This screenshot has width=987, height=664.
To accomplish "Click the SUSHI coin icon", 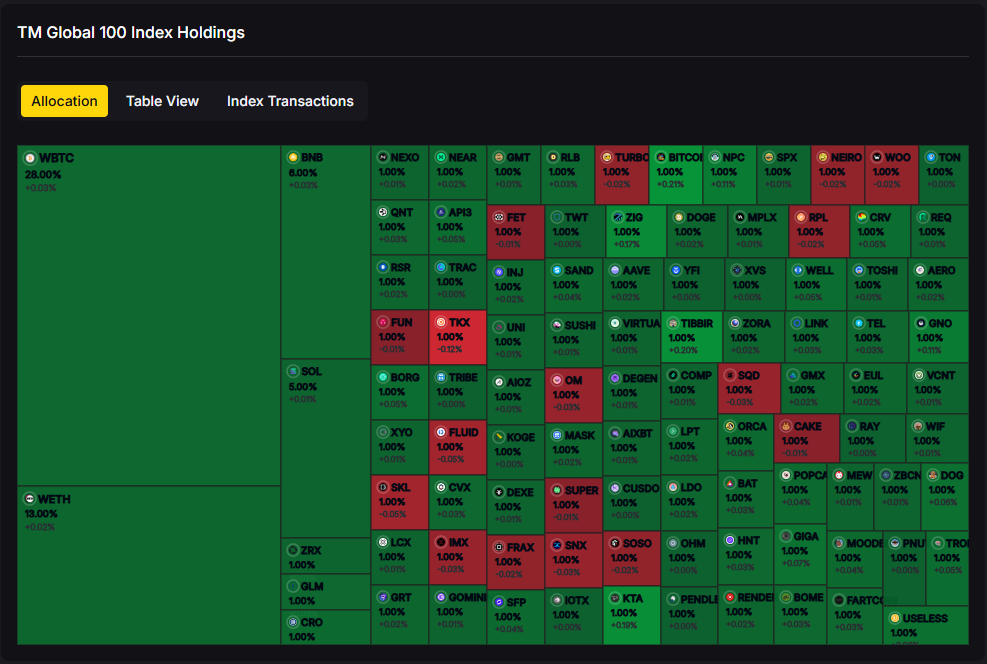I will (x=557, y=325).
